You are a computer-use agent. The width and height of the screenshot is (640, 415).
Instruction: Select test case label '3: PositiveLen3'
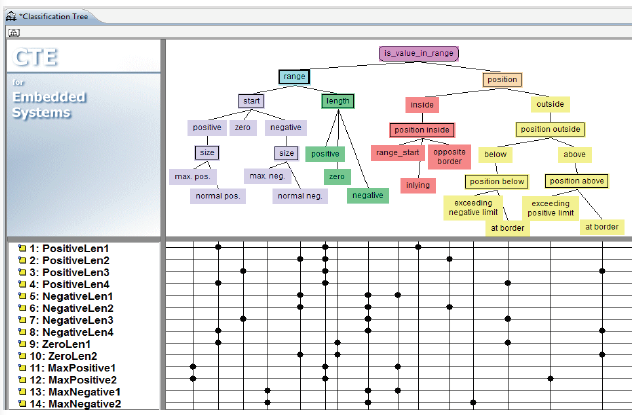(x=69, y=272)
